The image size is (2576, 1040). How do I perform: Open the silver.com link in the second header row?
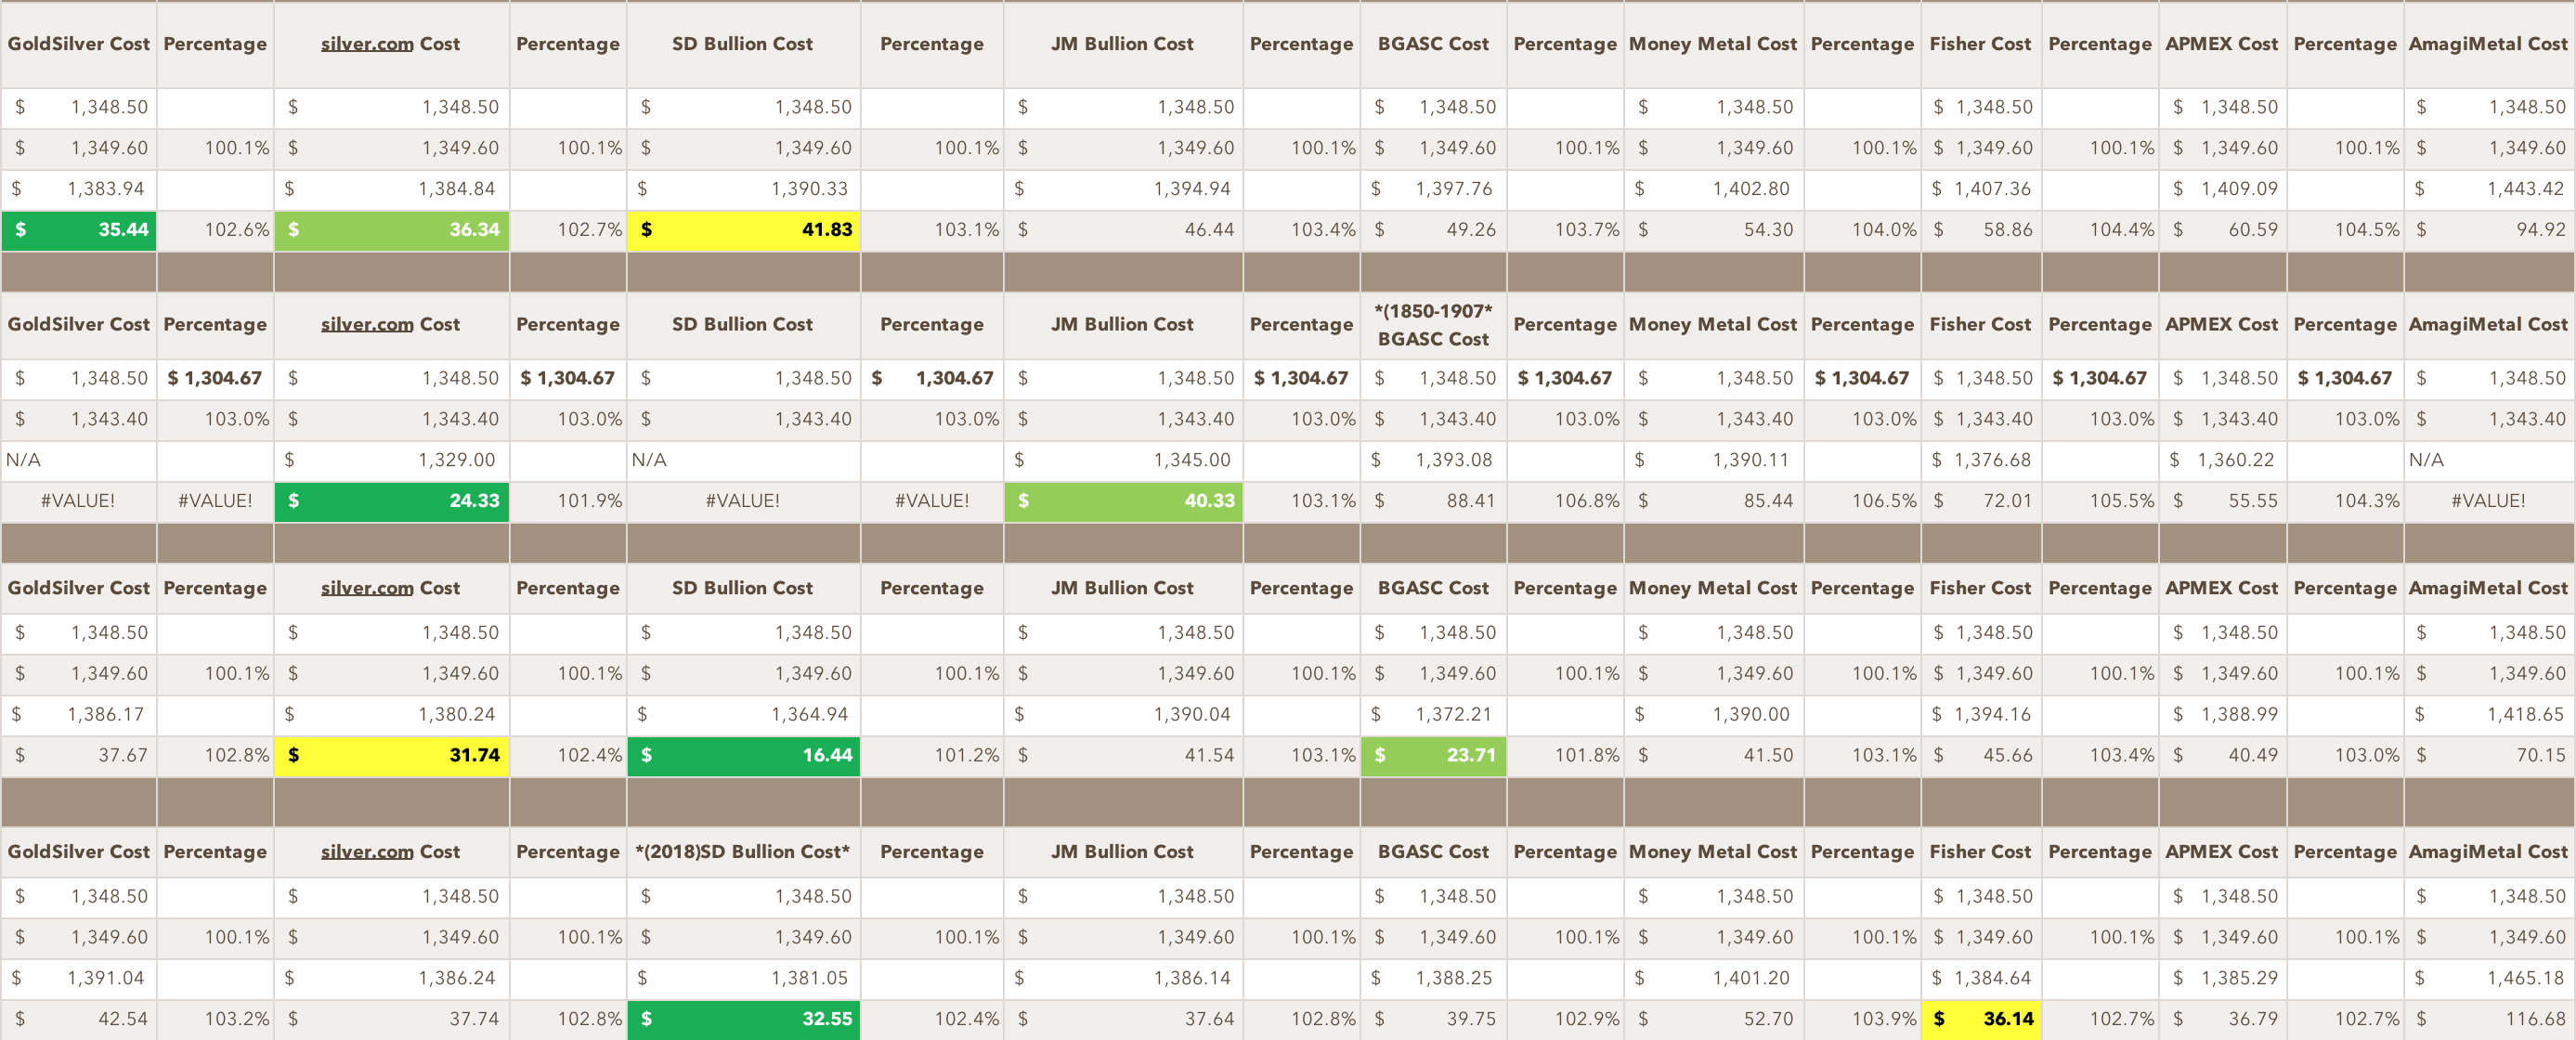click(367, 324)
